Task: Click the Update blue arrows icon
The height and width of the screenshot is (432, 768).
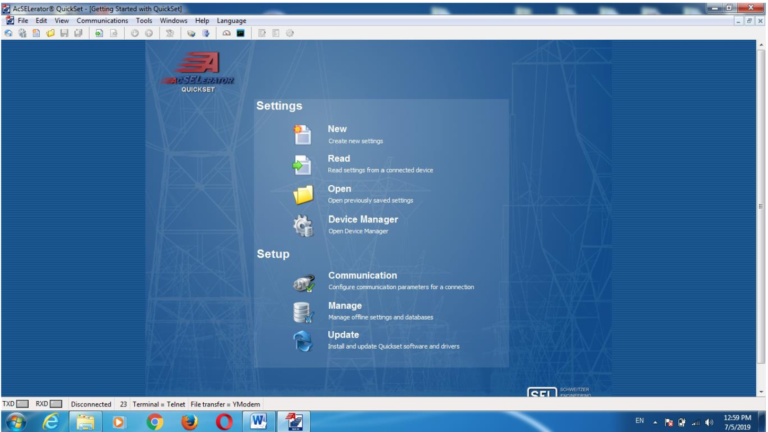Action: pyautogui.click(x=303, y=341)
